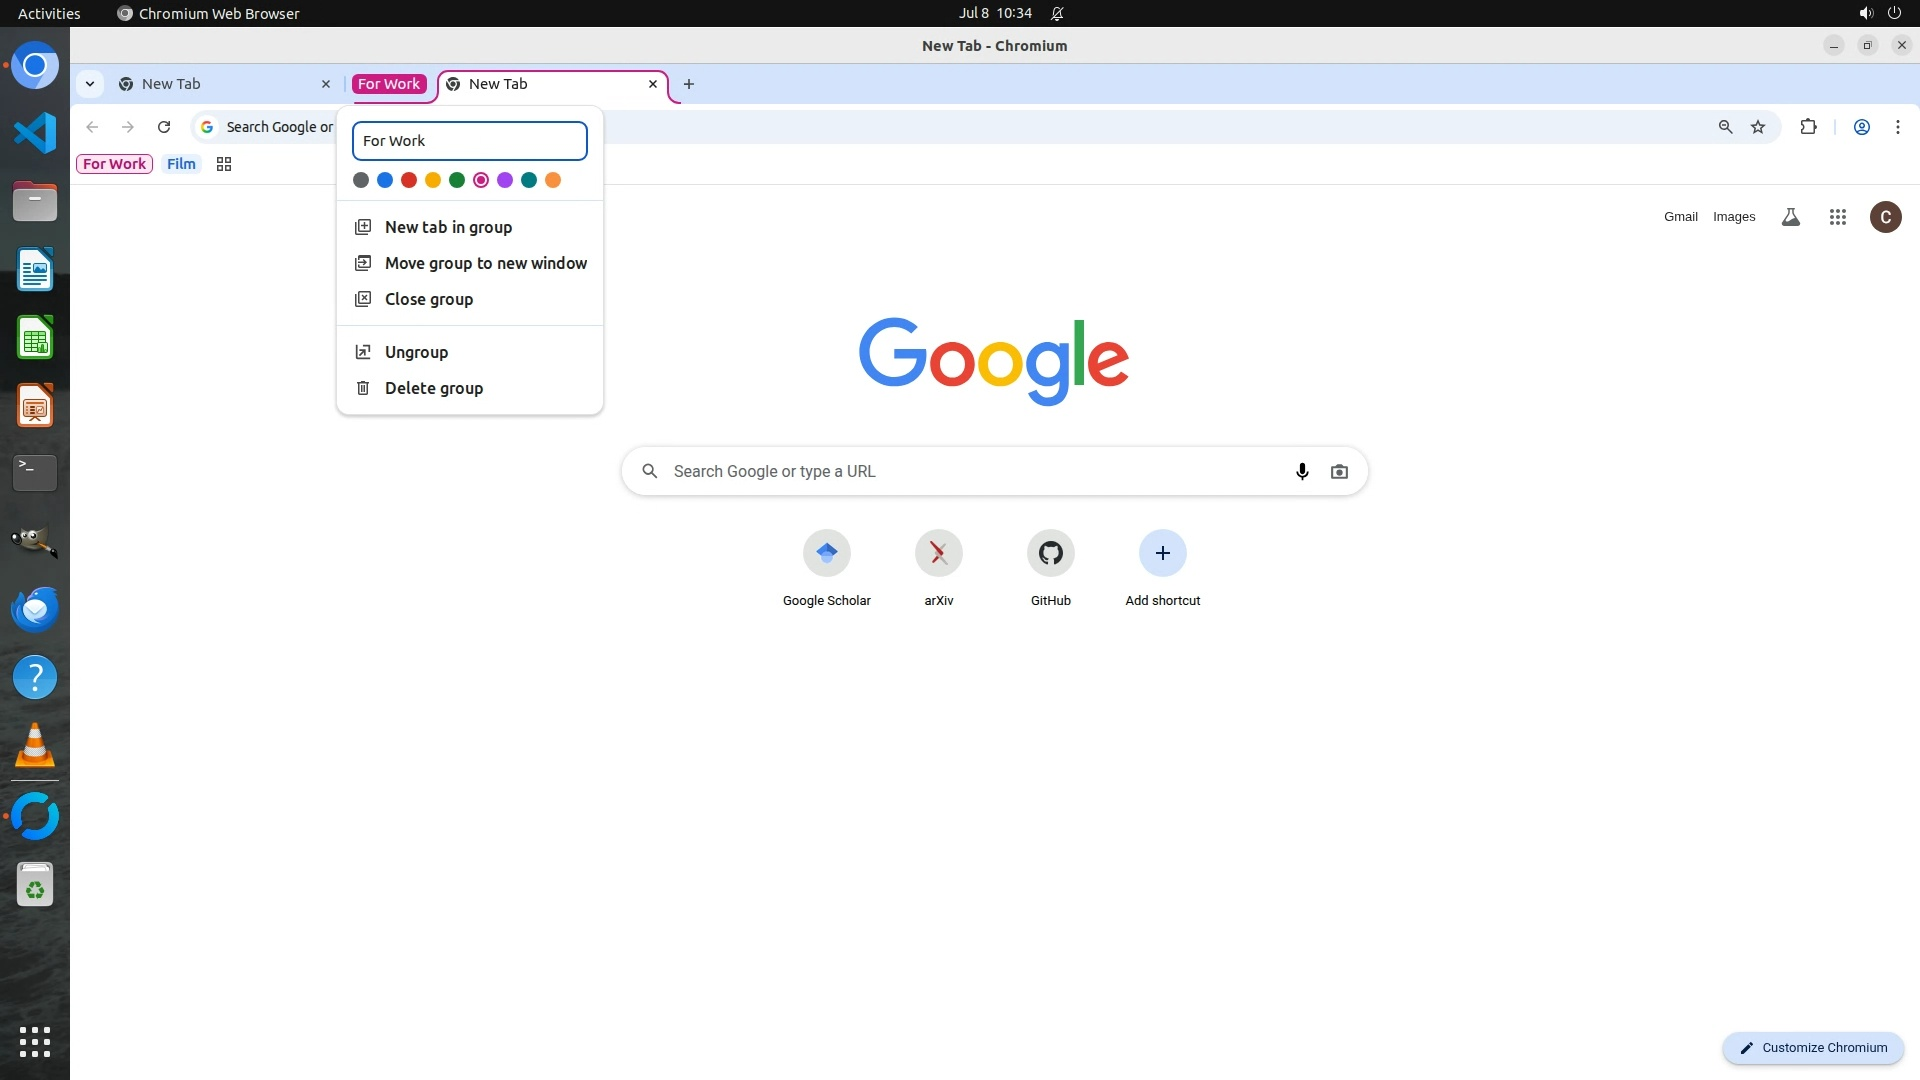Choose the purple group color

click(x=505, y=180)
